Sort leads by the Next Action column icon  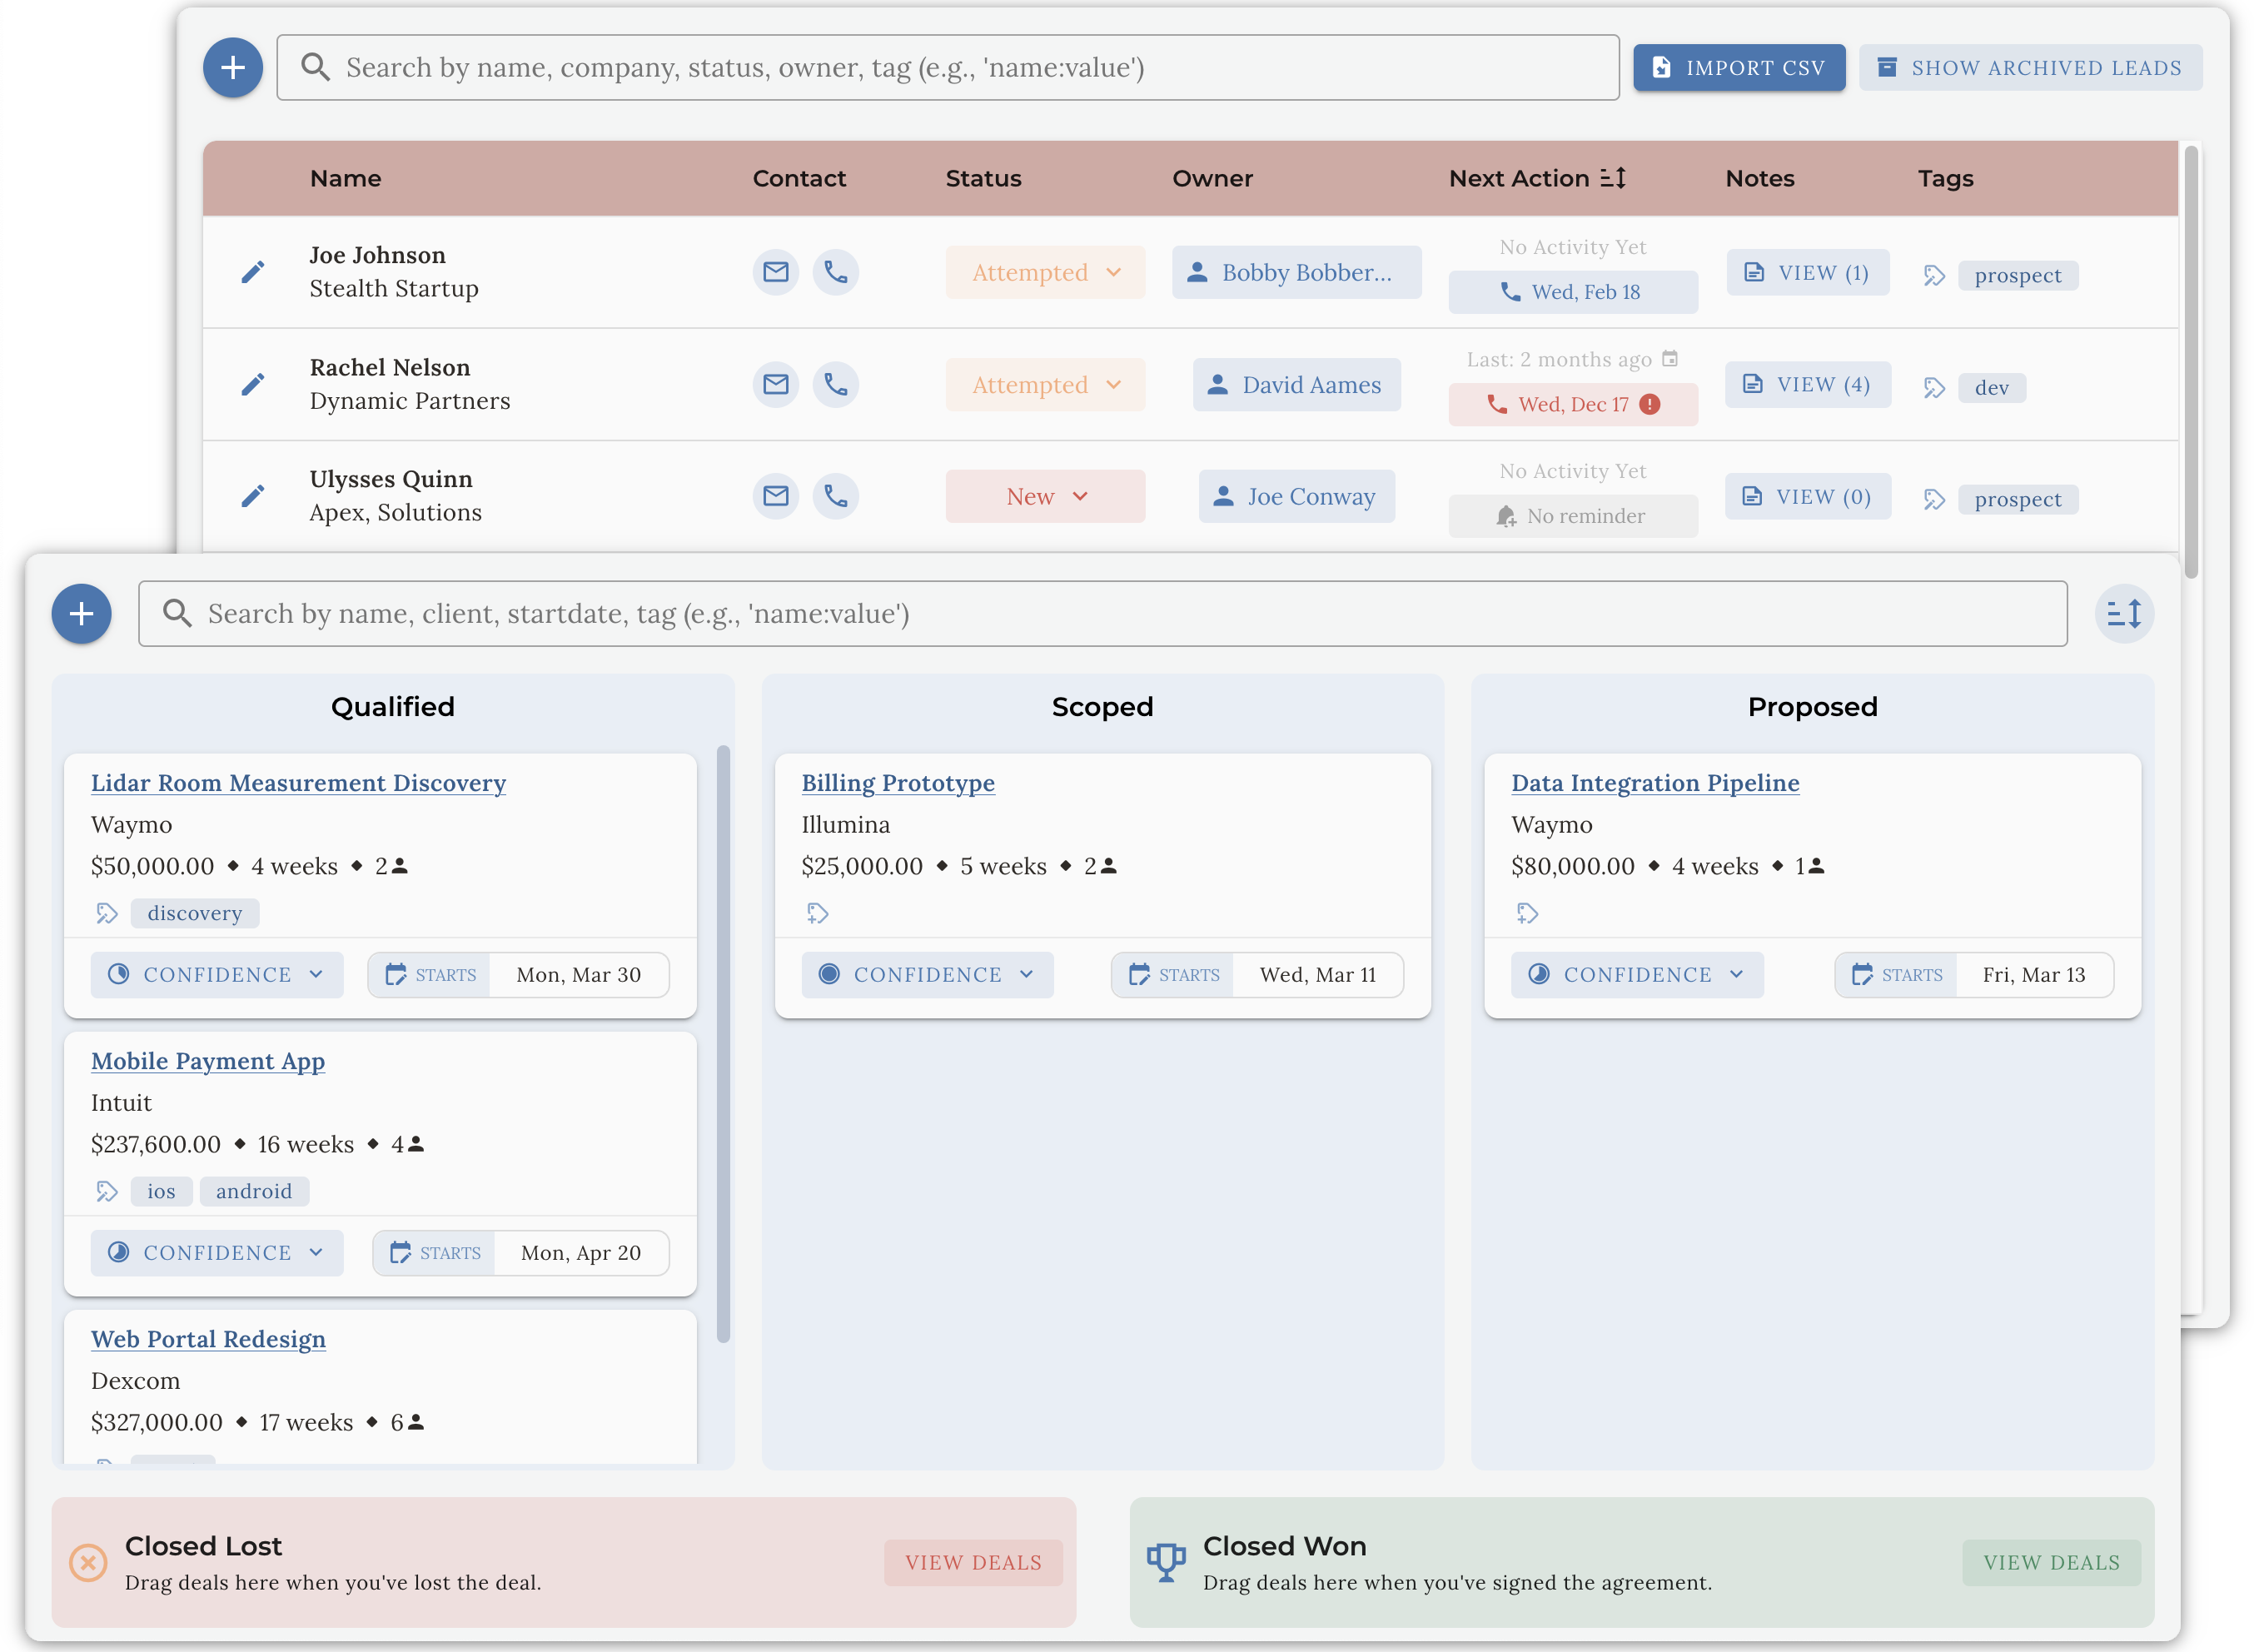tap(1612, 177)
